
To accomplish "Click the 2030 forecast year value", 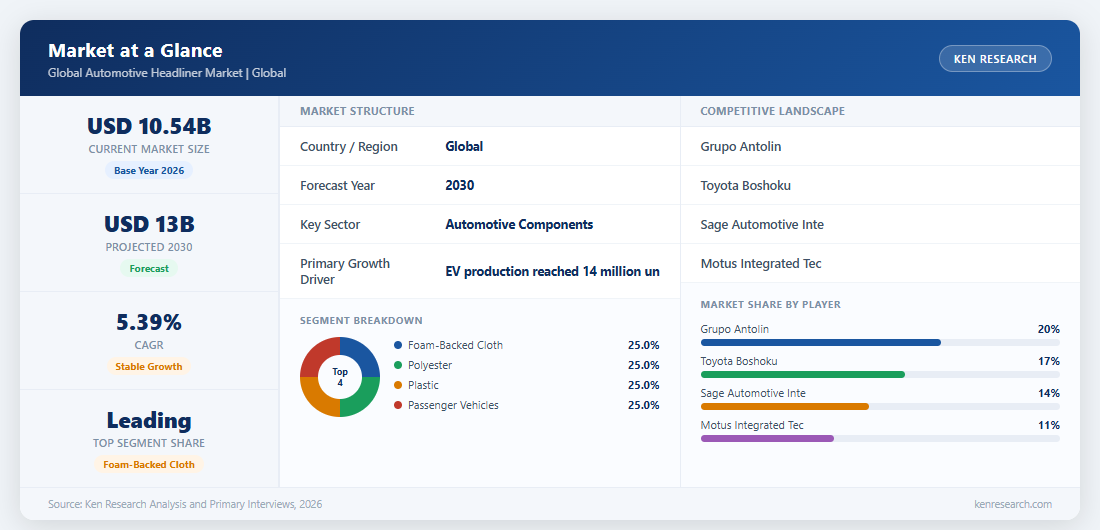I will click(460, 185).
